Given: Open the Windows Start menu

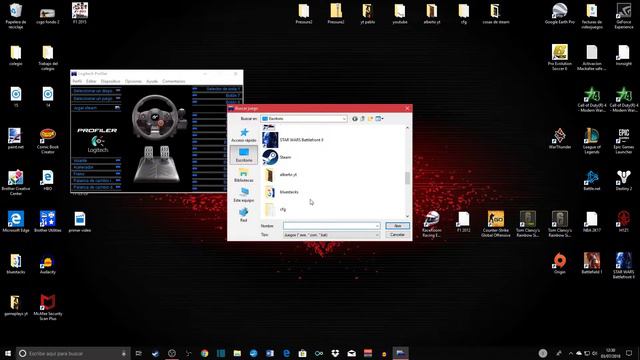Looking at the screenshot, I should coord(8,353).
